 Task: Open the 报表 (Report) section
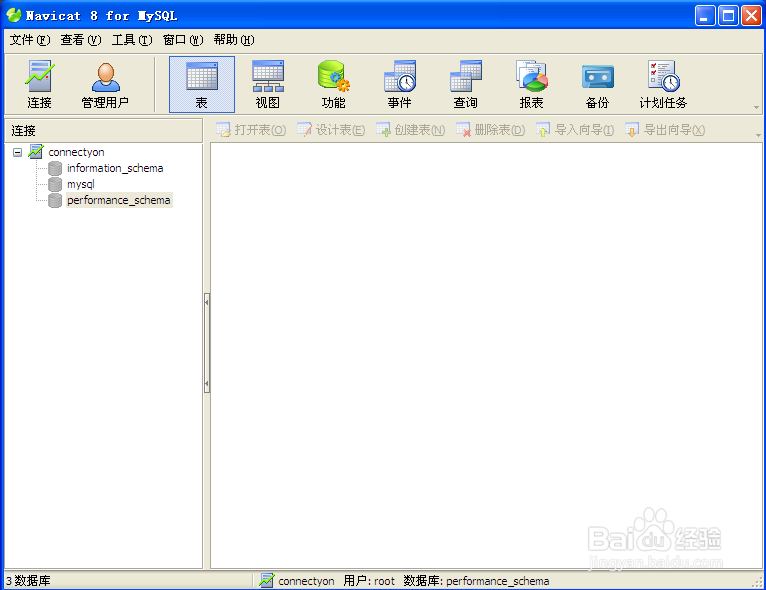[x=532, y=84]
